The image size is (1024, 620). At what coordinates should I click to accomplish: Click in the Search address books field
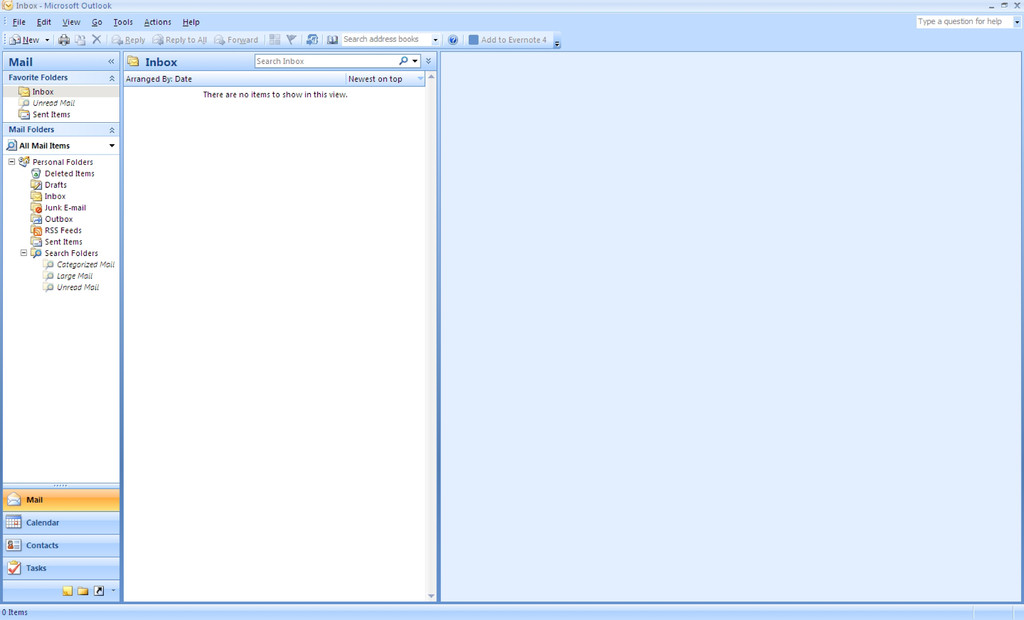(x=386, y=39)
